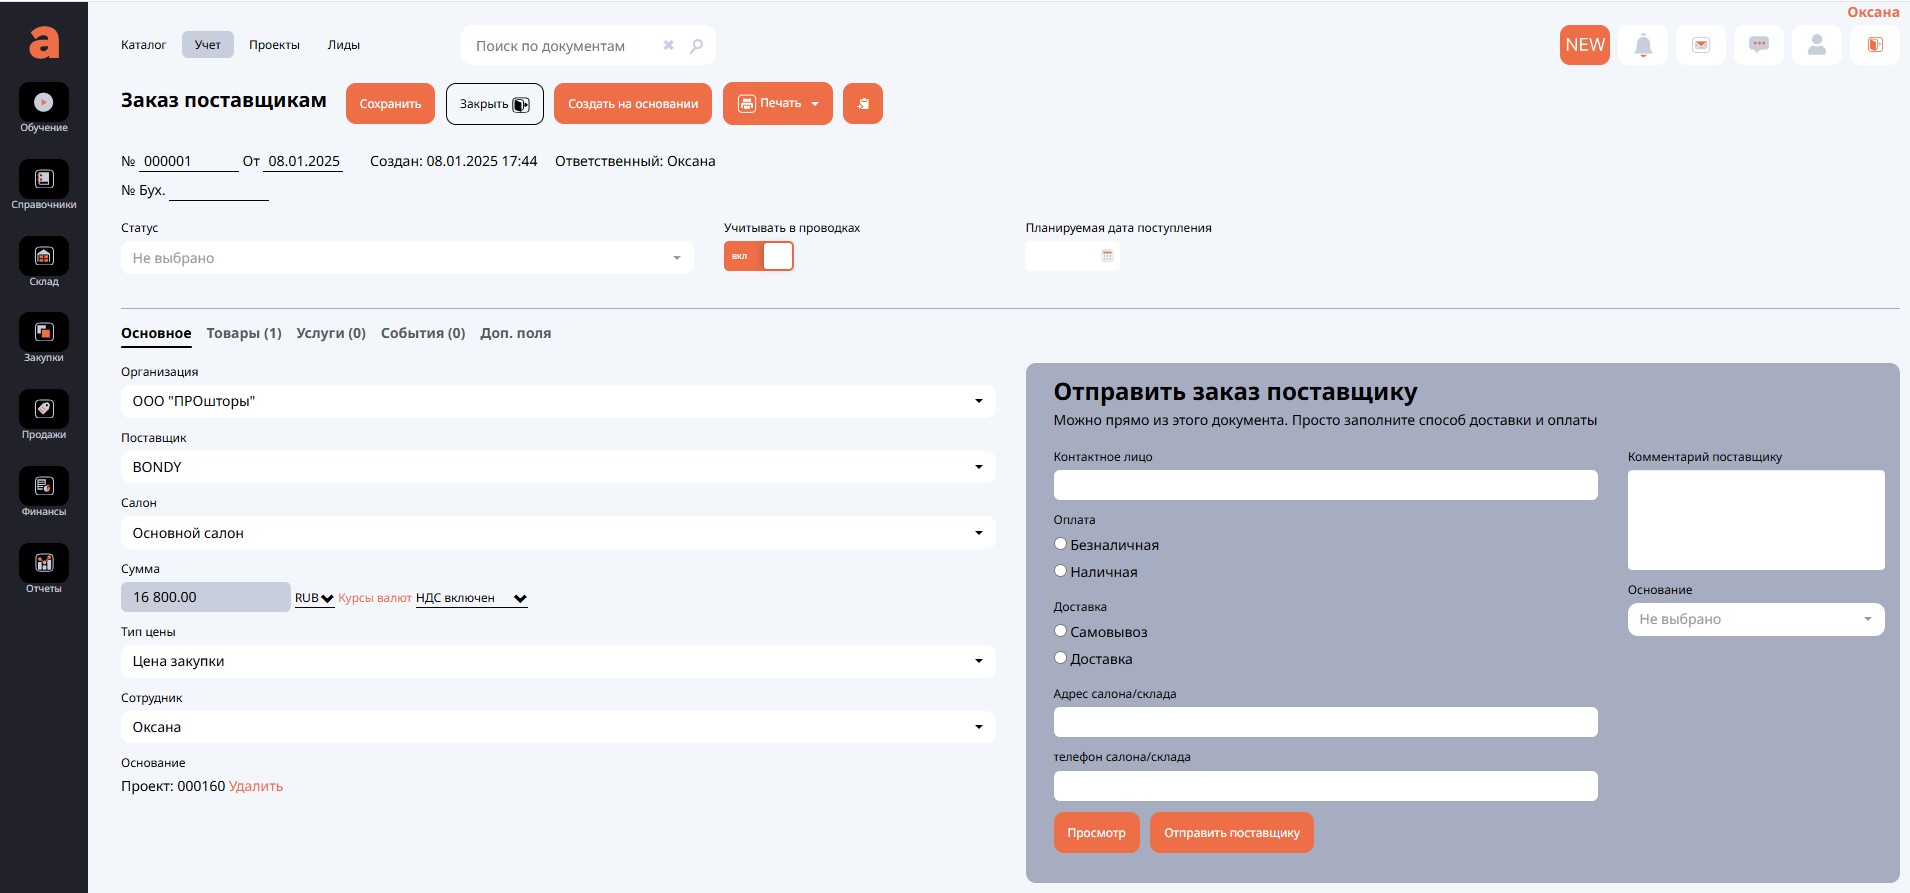Screen dimensions: 1910x893
Task: Open the Печать dropdown menu
Action: click(x=777, y=104)
